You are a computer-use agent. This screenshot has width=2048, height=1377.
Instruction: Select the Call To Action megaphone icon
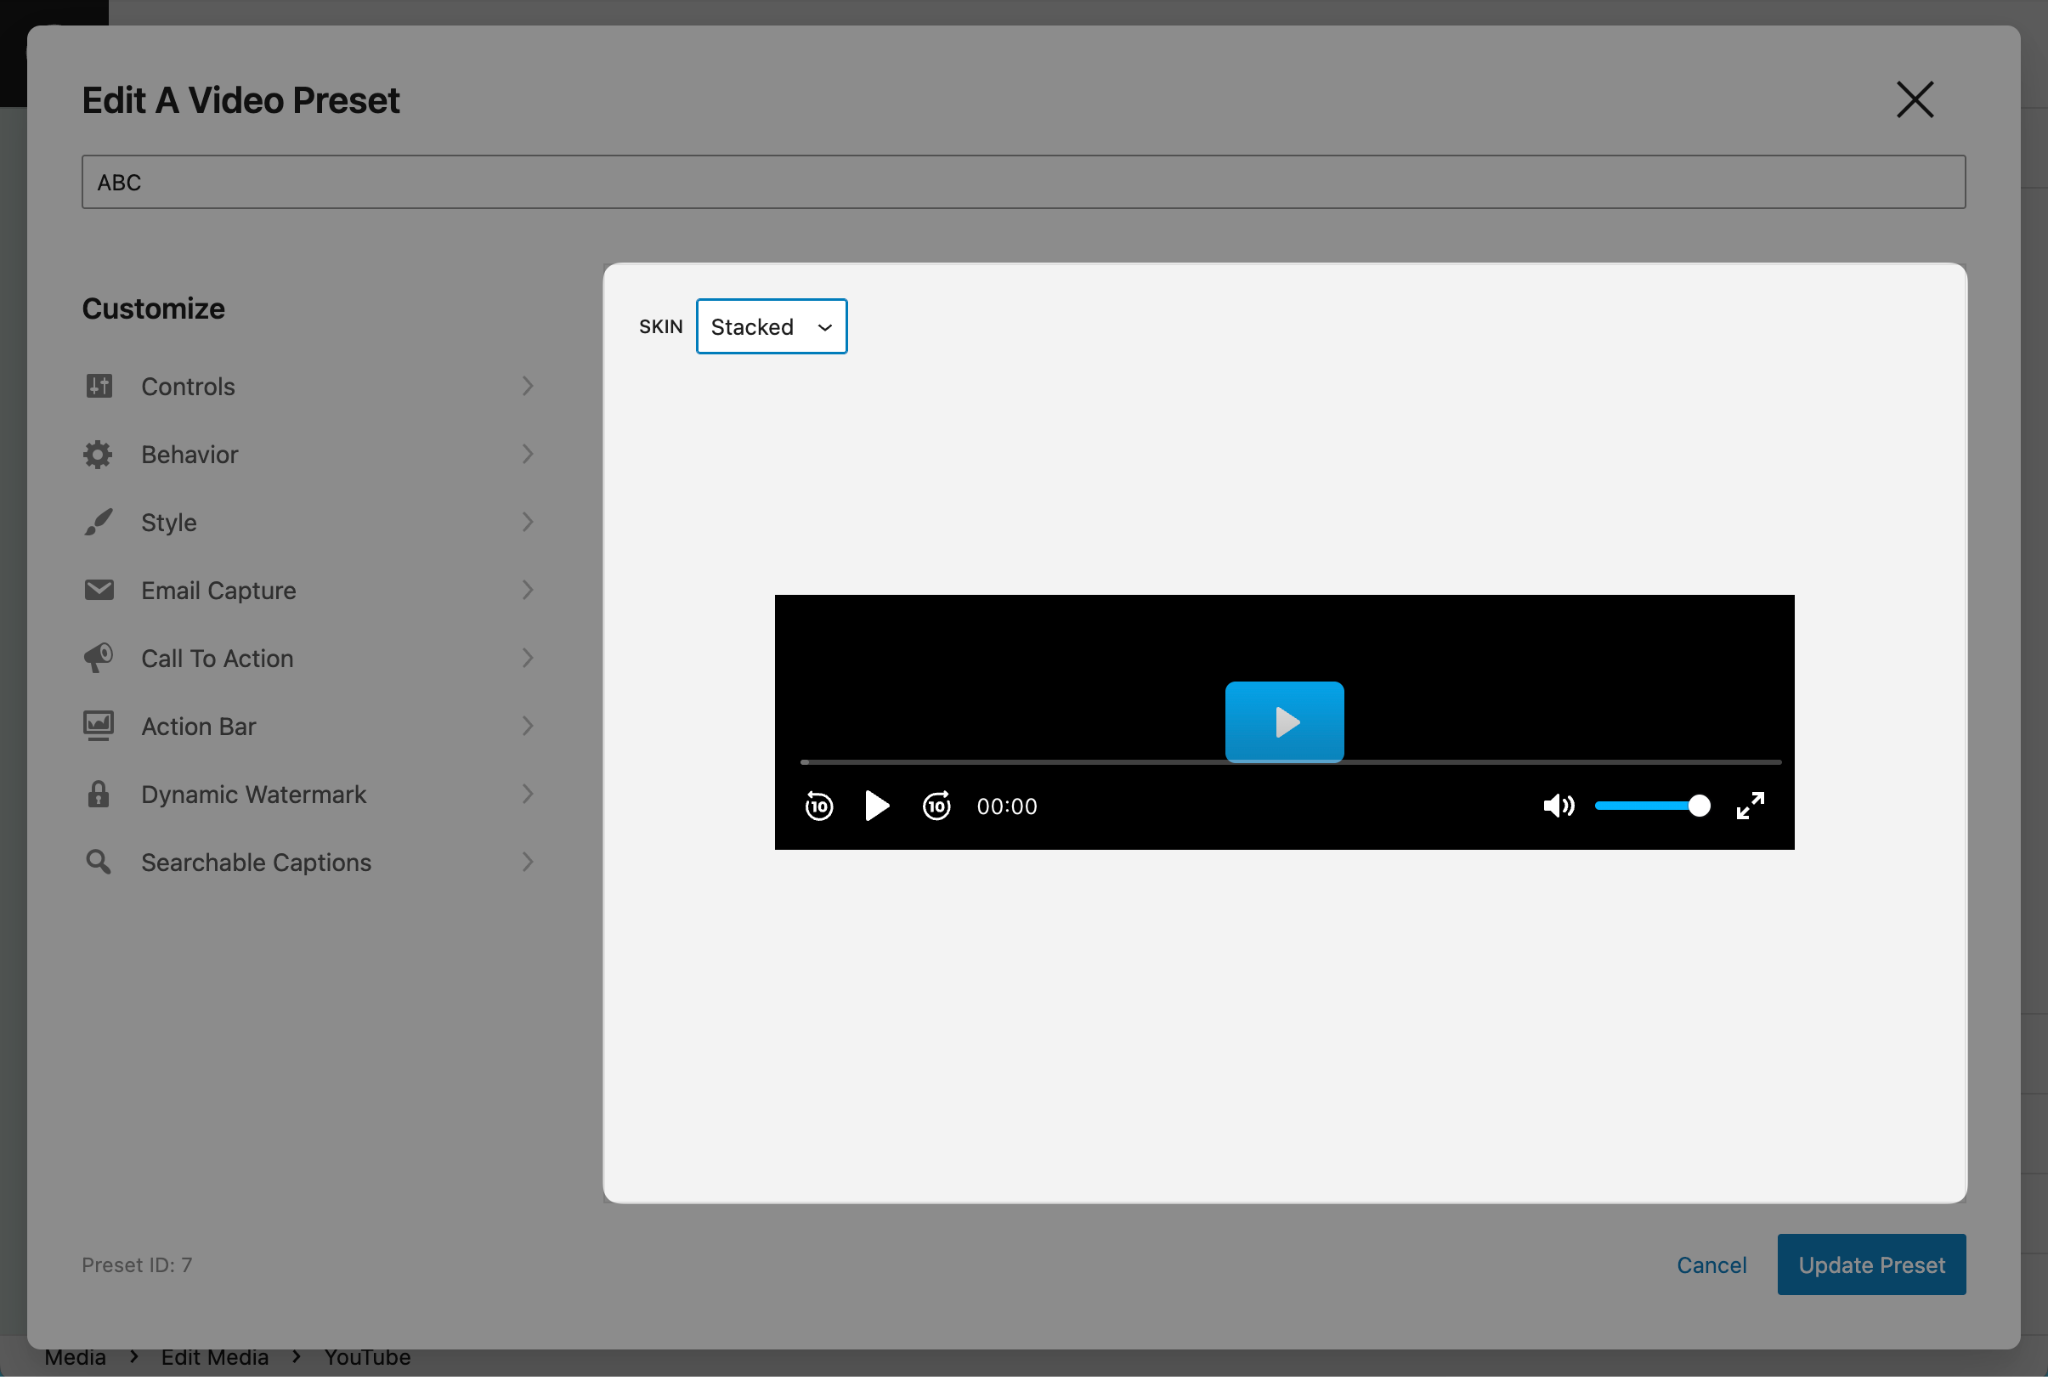click(x=99, y=658)
